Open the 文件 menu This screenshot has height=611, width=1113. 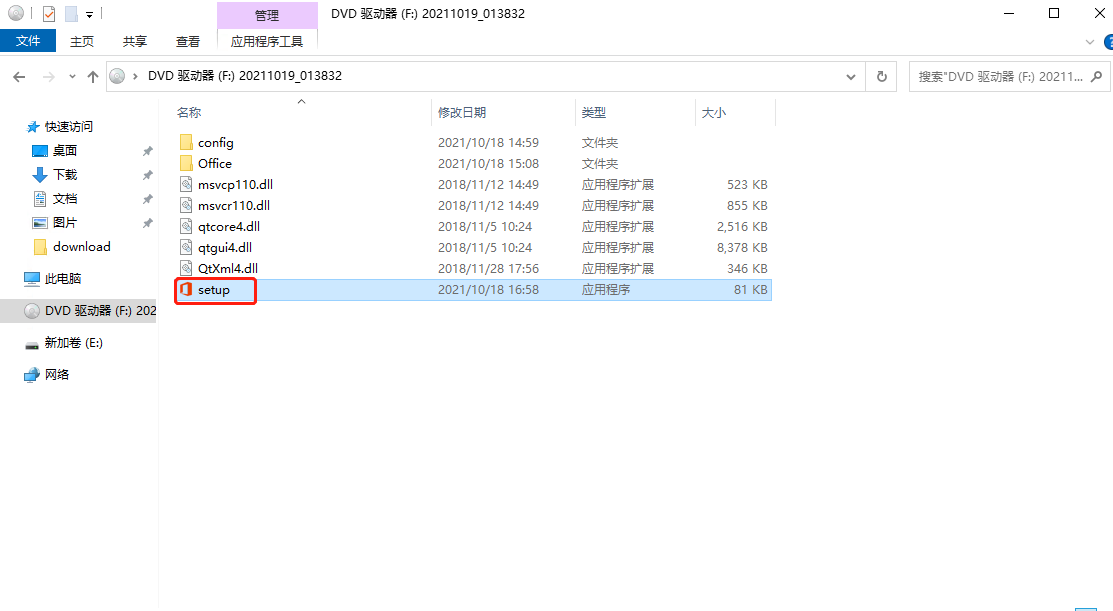(28, 41)
